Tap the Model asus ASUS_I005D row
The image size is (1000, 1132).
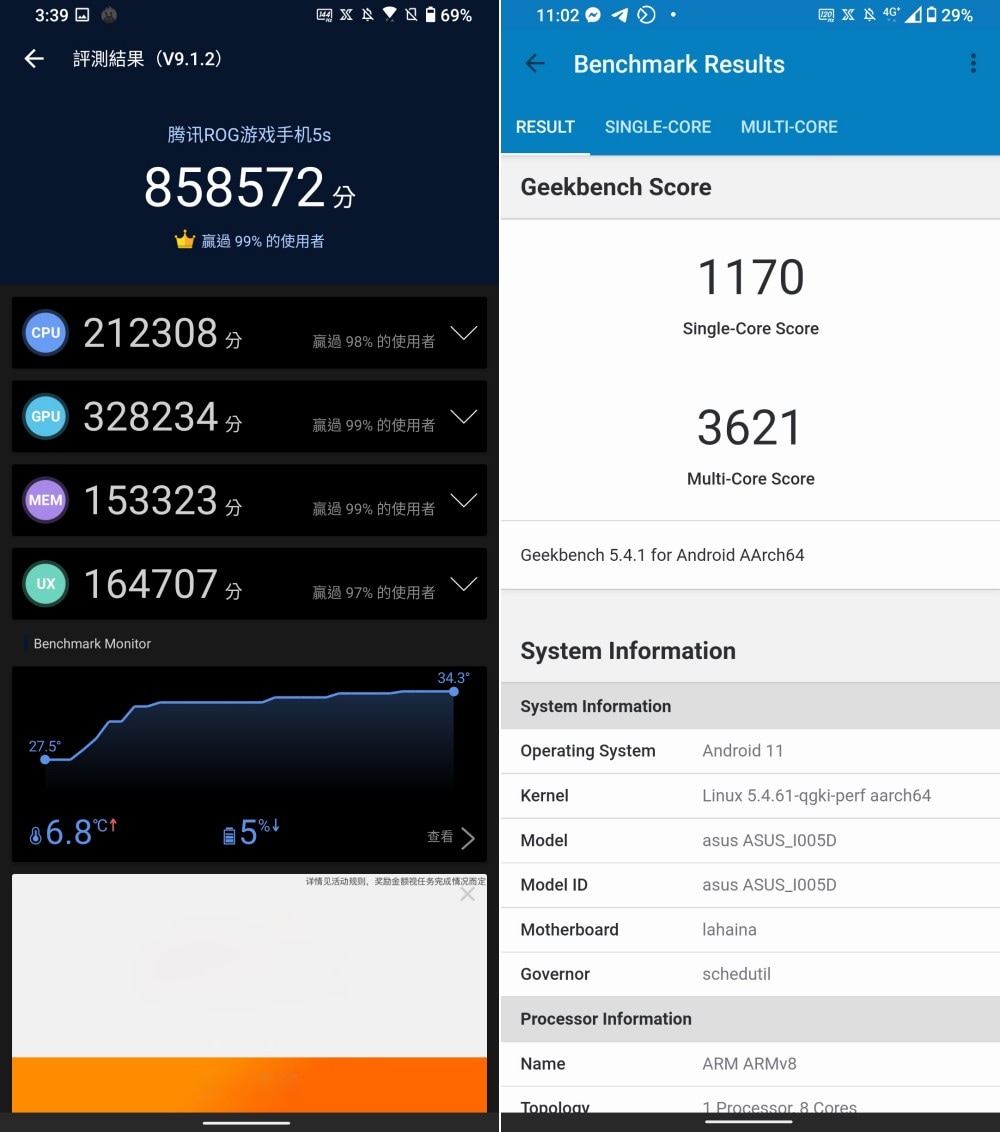point(750,840)
